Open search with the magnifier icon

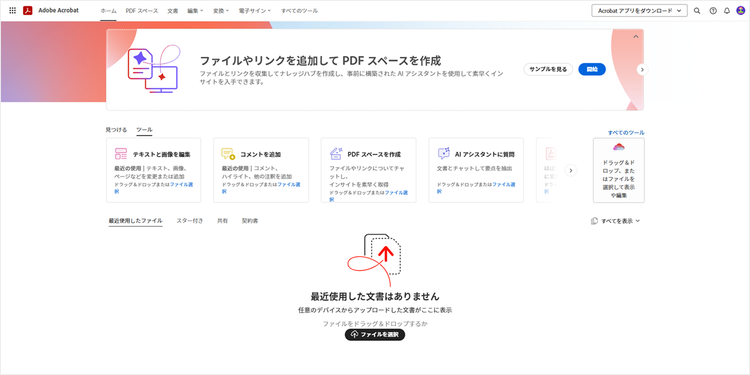(697, 11)
